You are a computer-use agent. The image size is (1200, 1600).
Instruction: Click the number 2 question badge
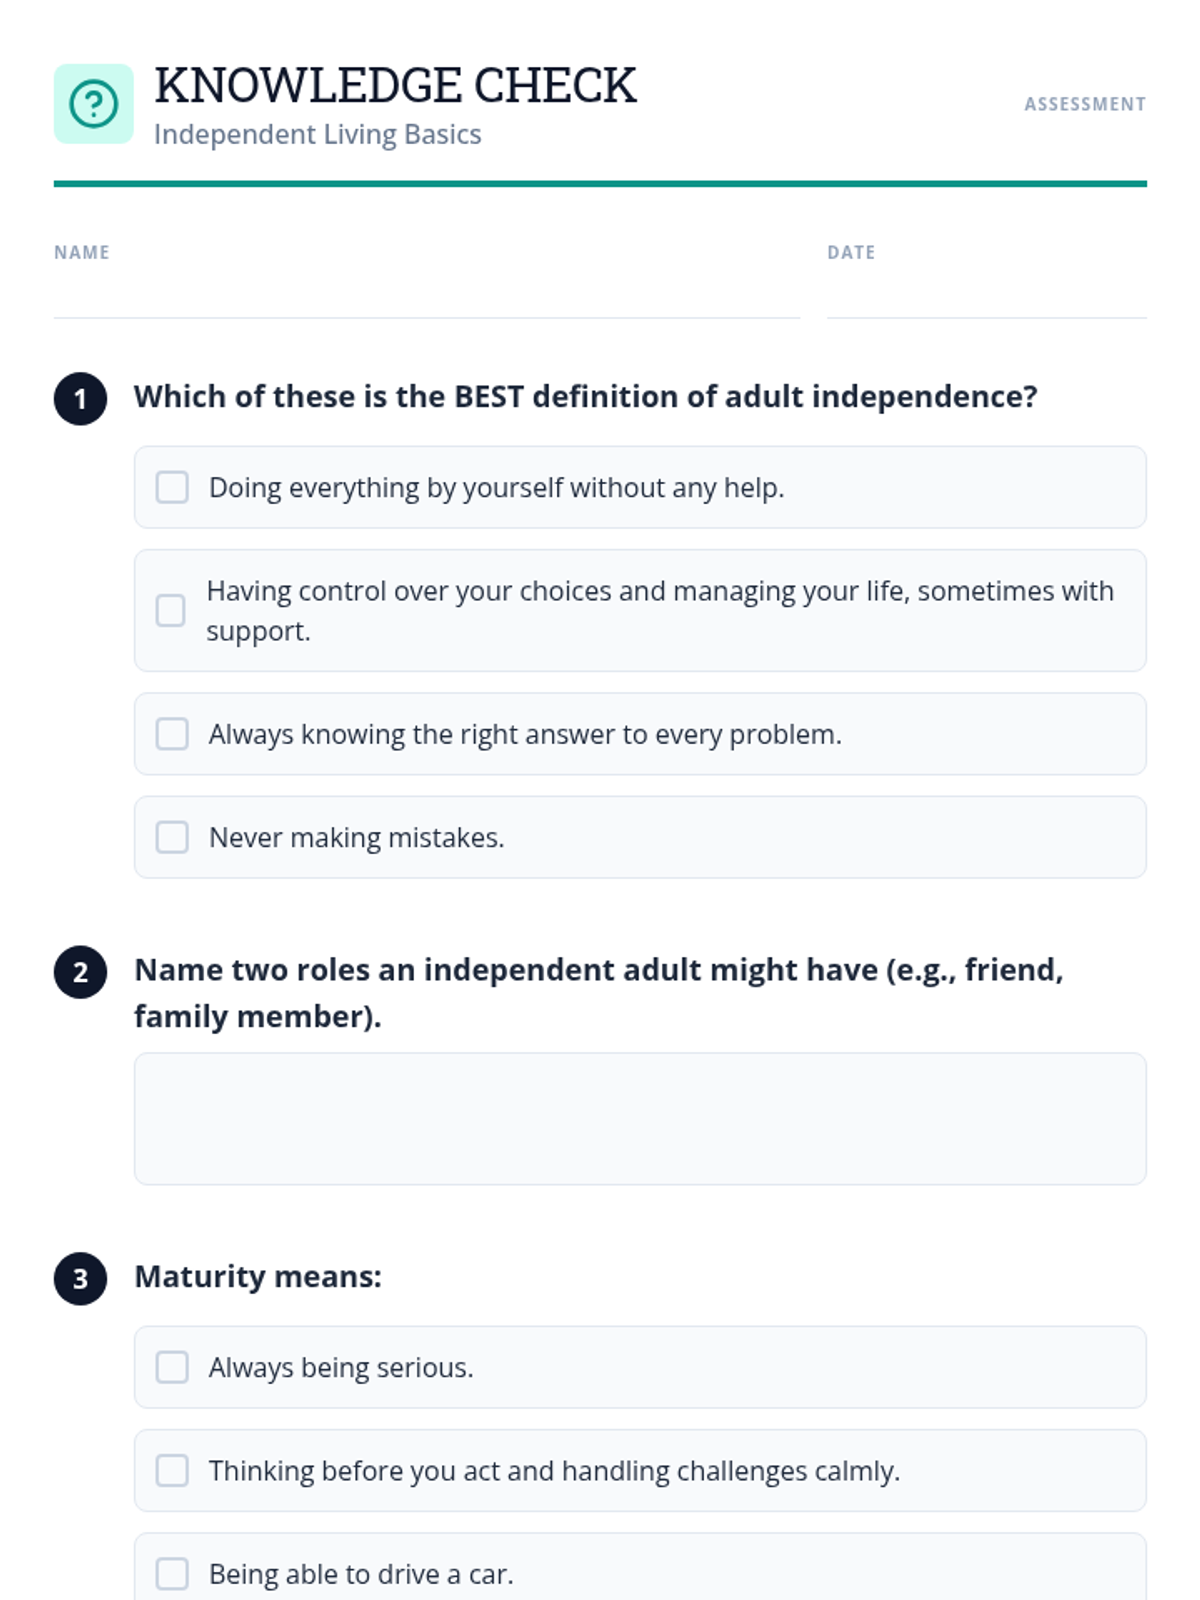click(x=80, y=972)
